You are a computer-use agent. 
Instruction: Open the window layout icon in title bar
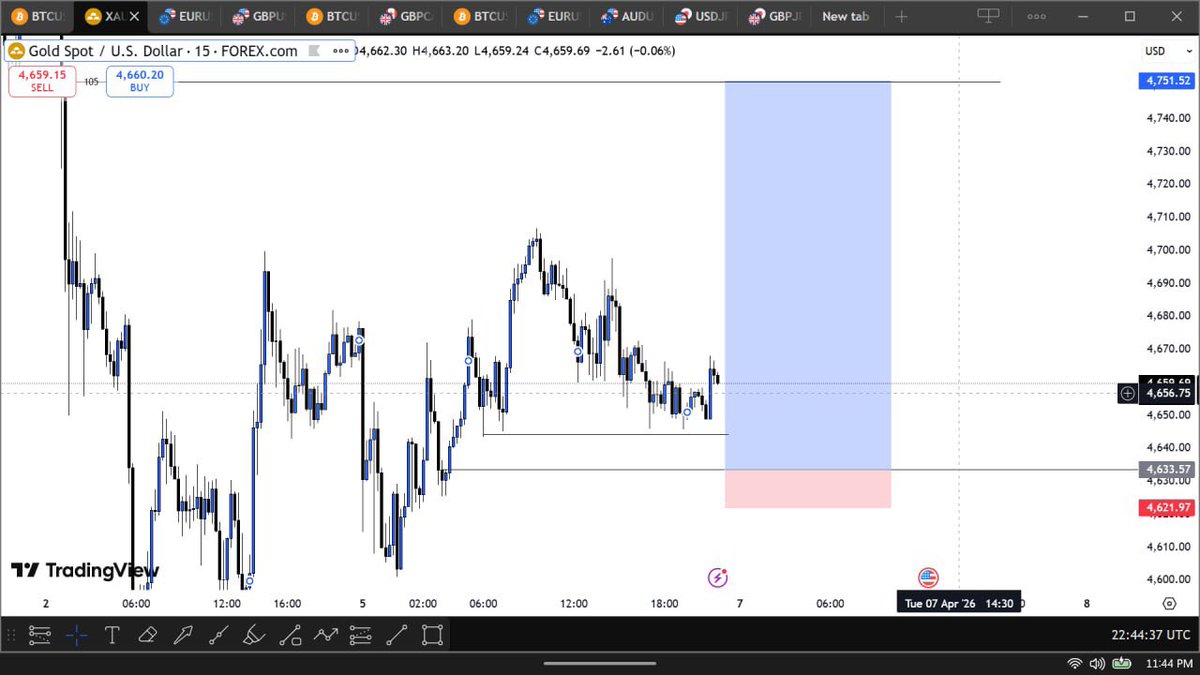[988, 16]
